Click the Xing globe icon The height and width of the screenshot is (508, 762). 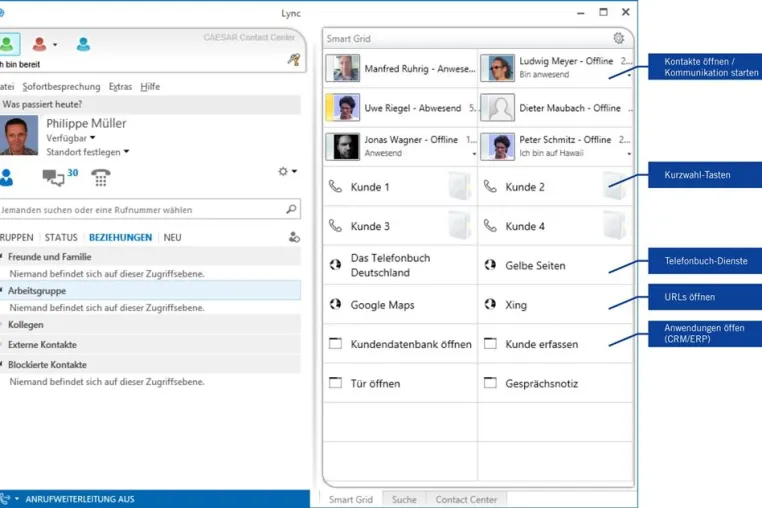(490, 304)
